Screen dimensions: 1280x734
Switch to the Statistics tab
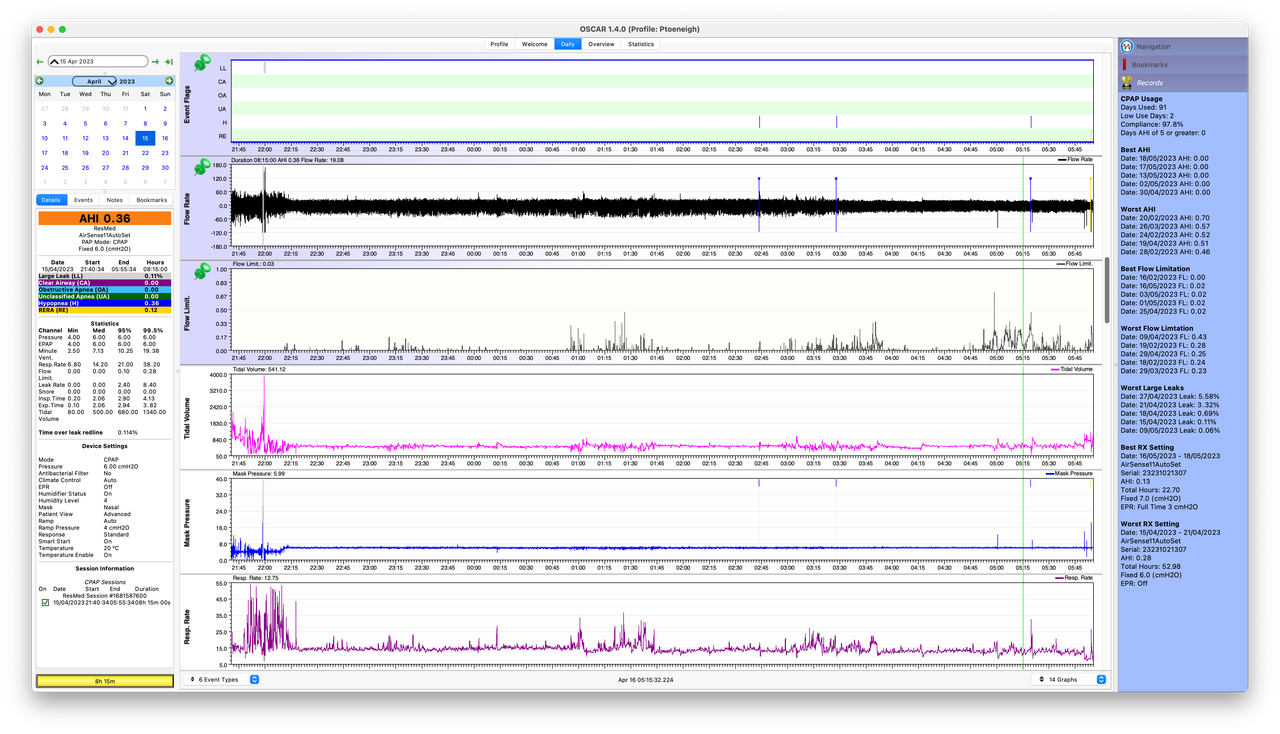point(641,44)
